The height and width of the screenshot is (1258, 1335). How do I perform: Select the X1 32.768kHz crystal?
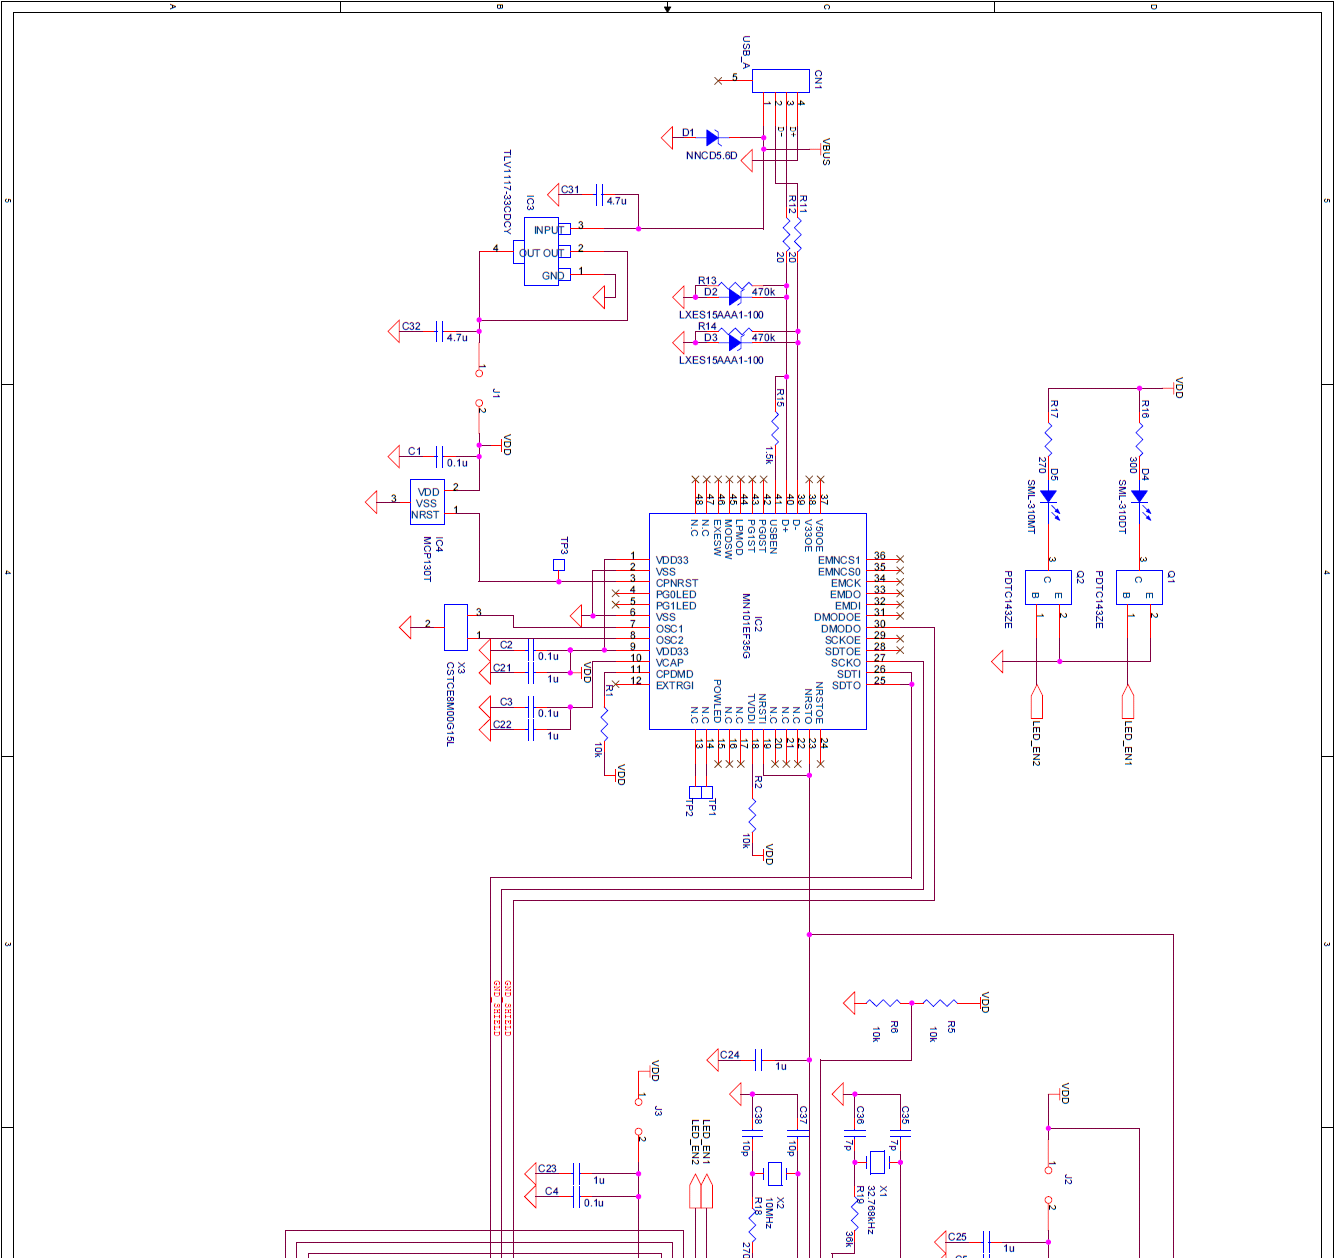(877, 1162)
